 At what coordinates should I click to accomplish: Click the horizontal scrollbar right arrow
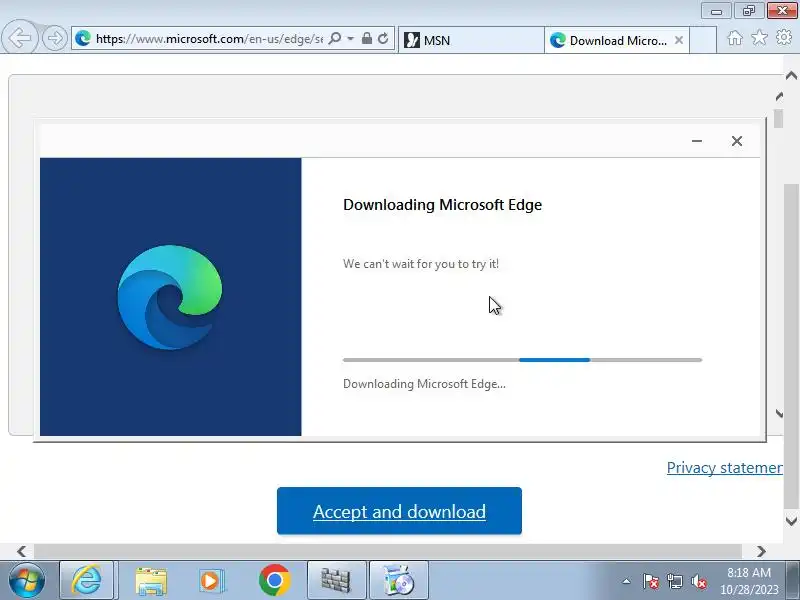coord(761,551)
